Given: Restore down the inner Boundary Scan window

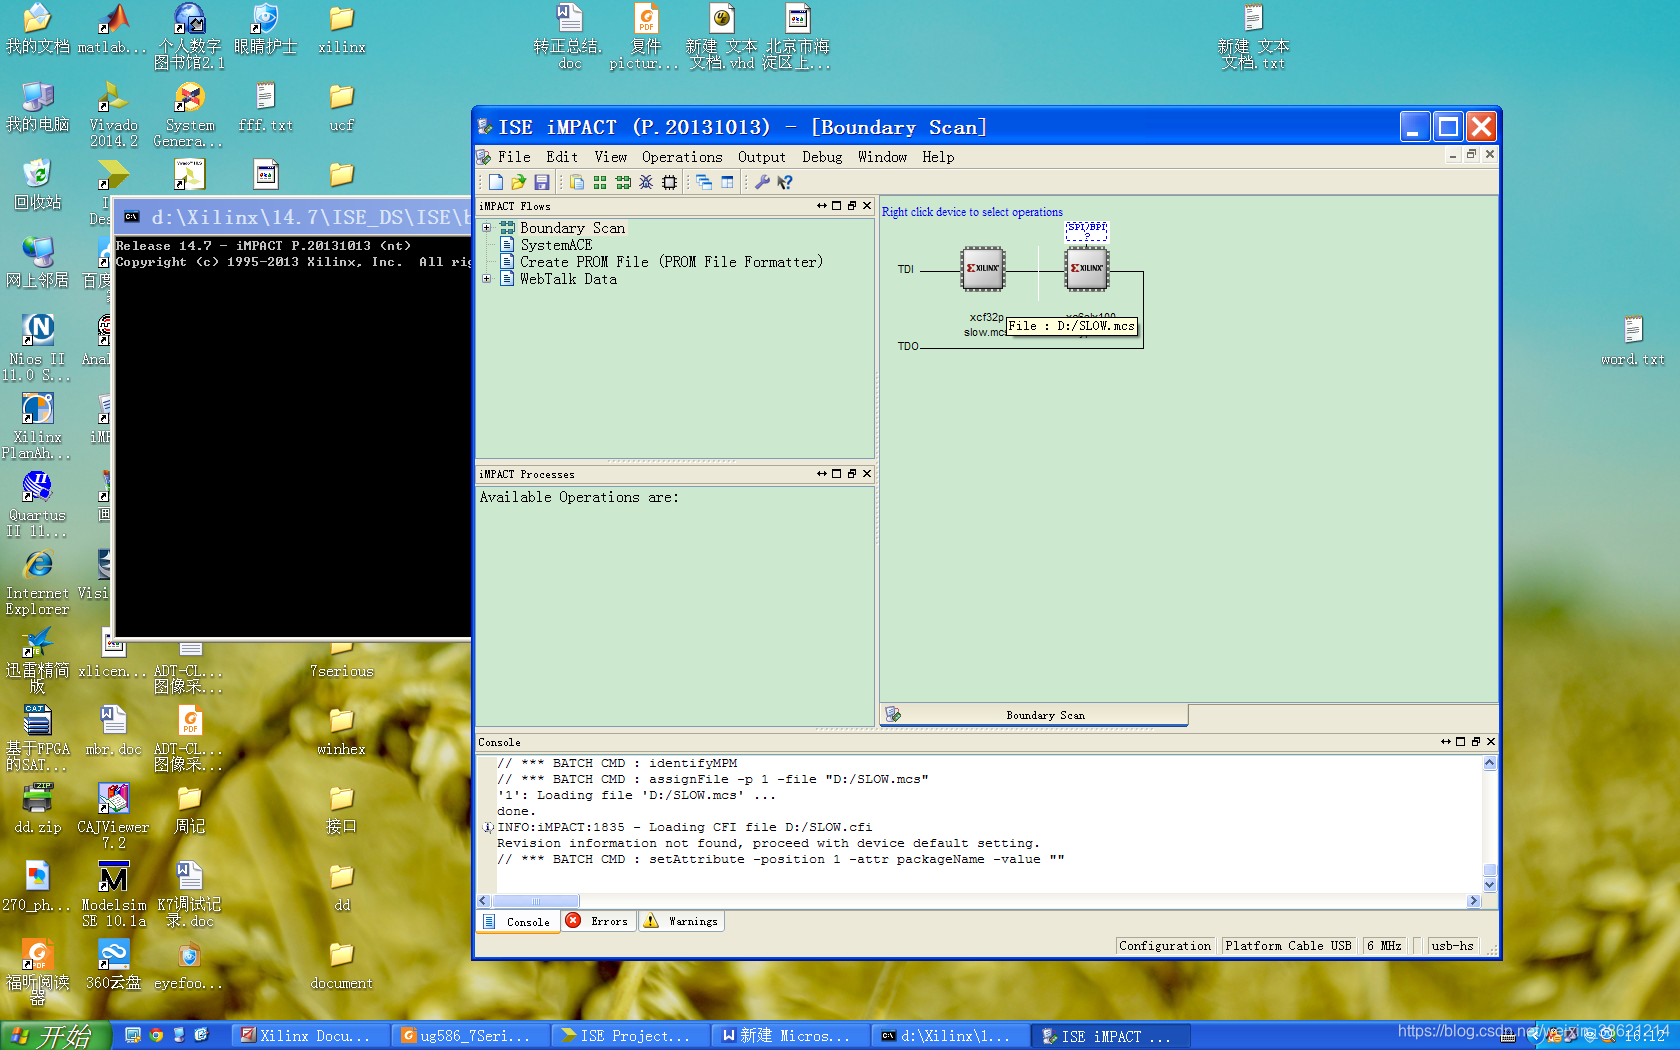Looking at the screenshot, I should [1471, 155].
